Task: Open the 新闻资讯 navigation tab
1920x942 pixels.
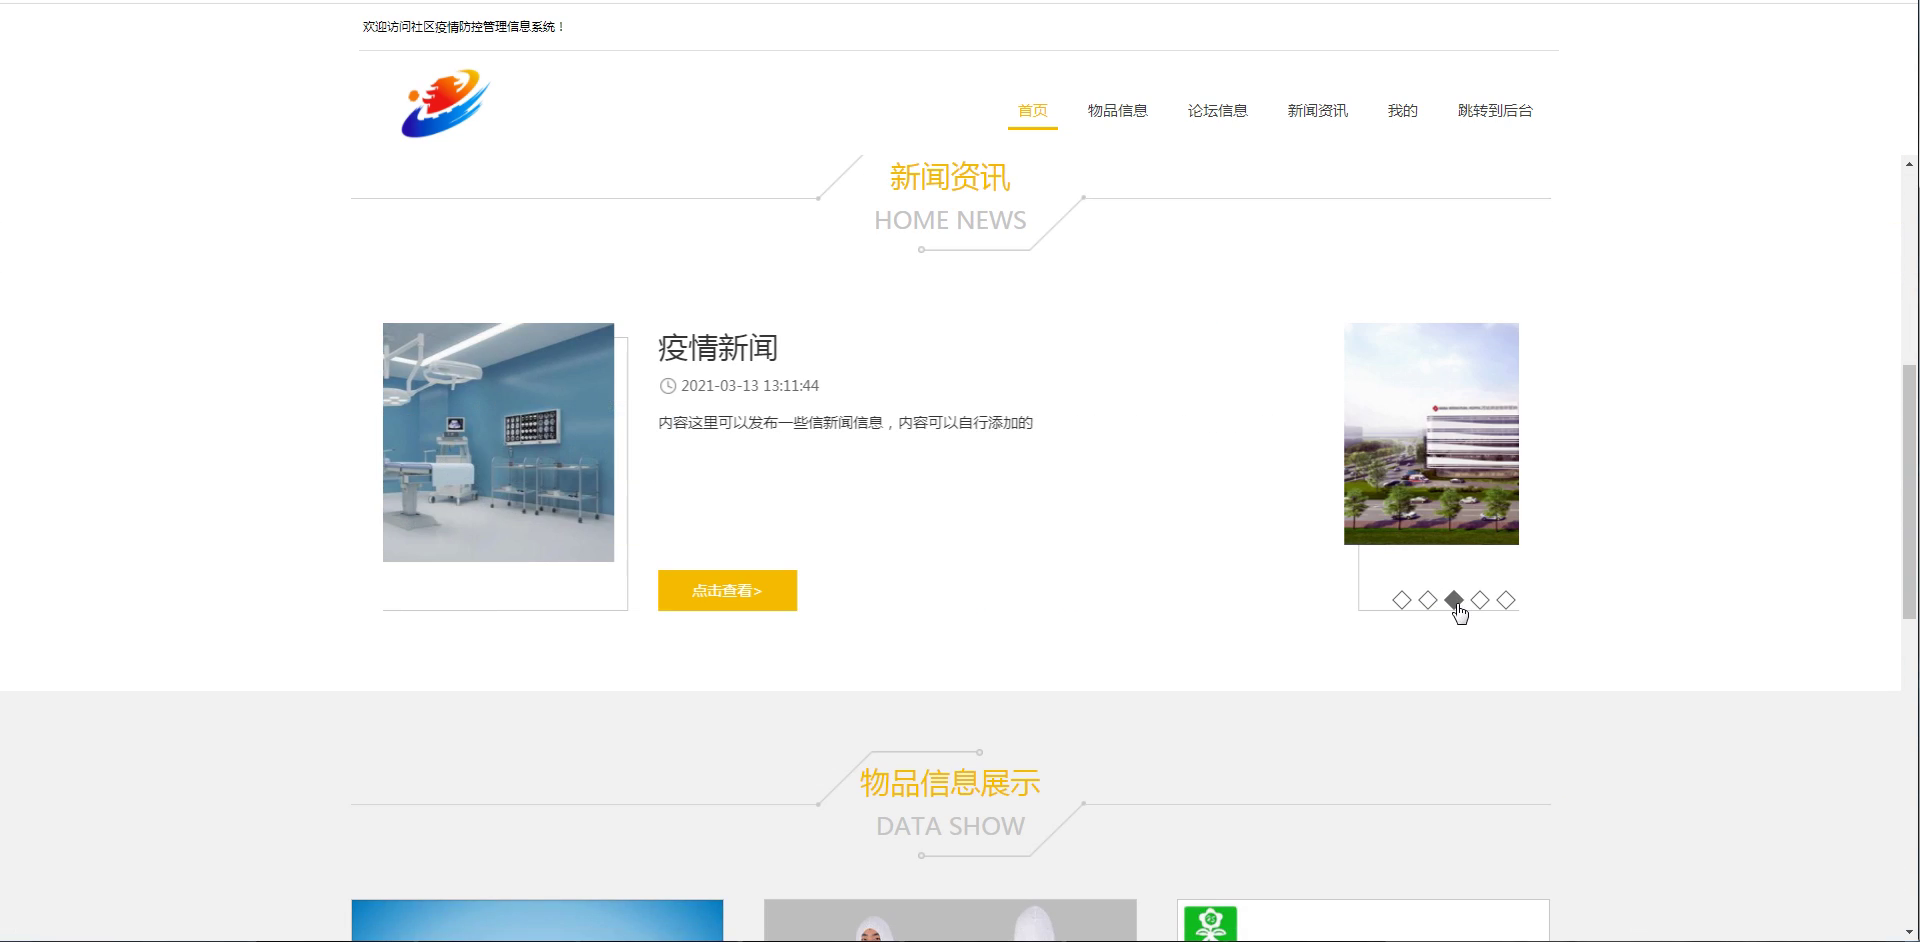Action: [1317, 111]
